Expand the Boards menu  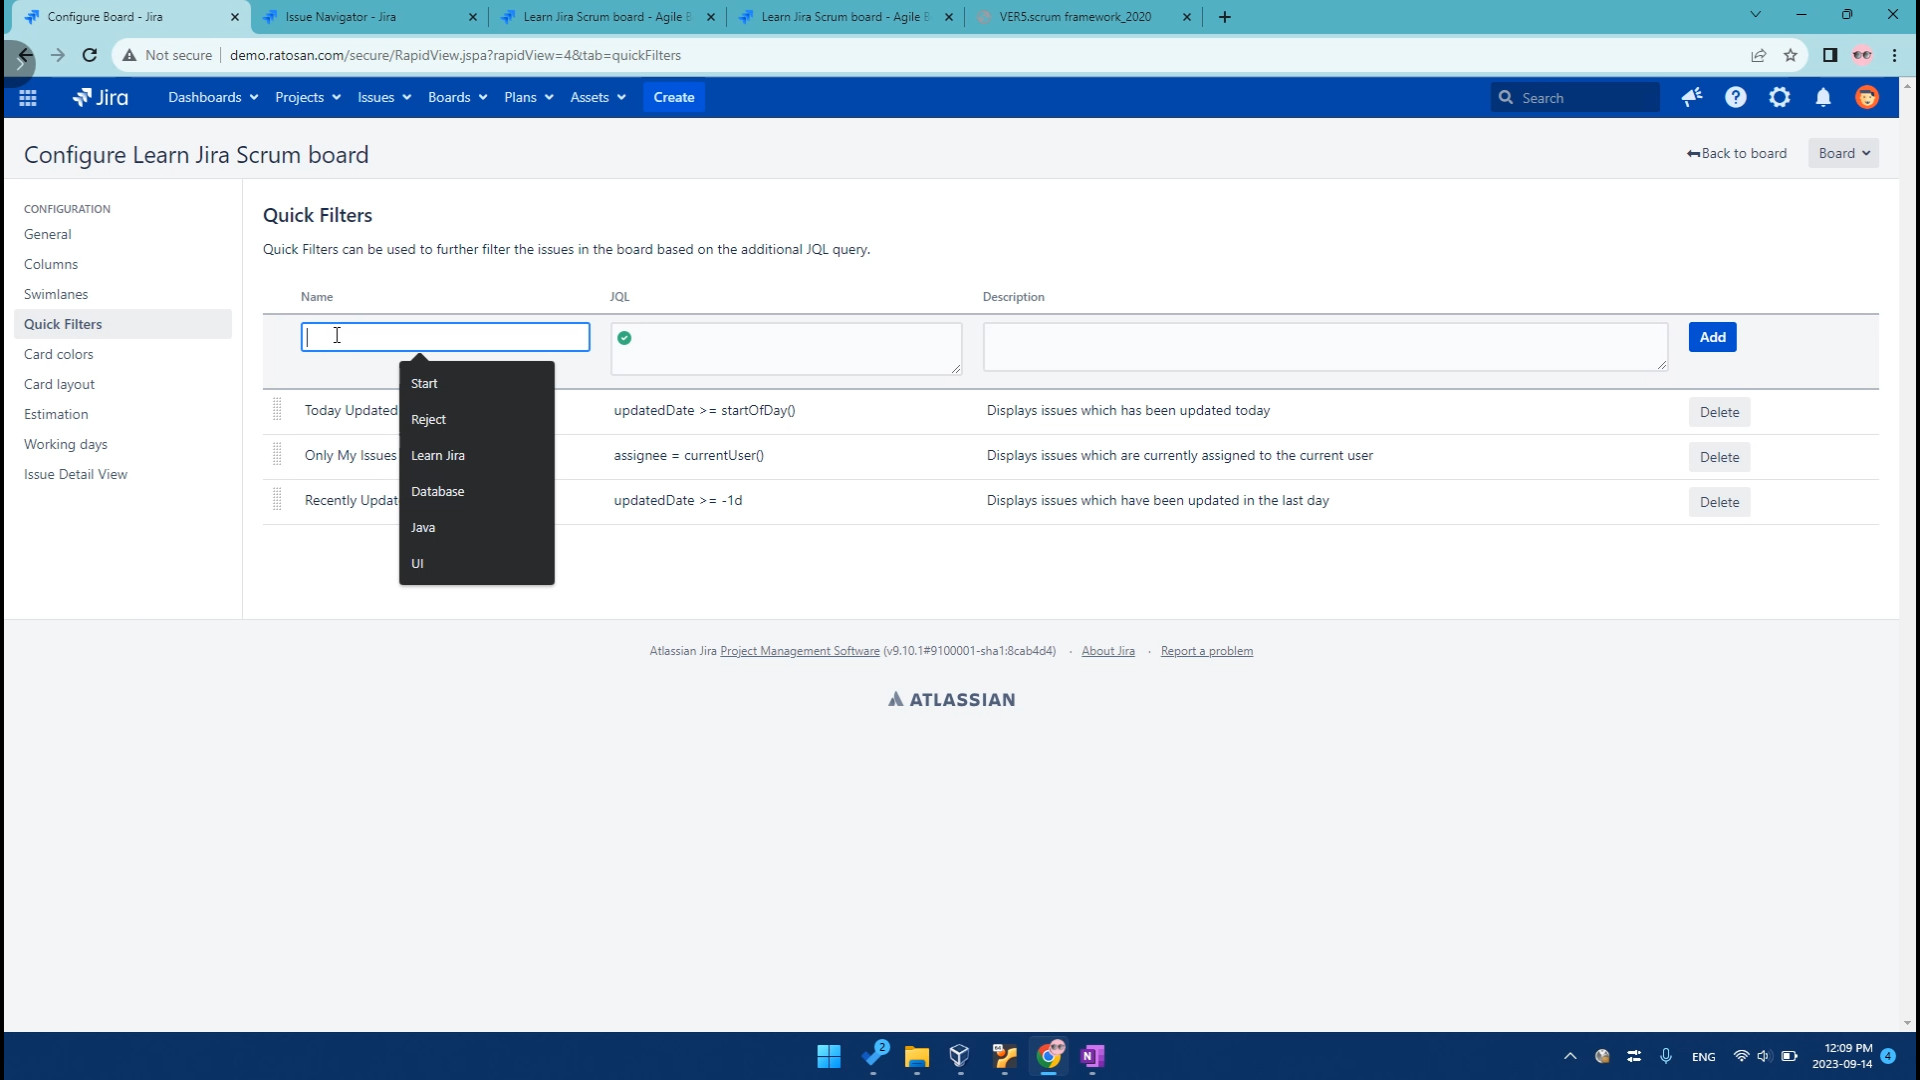click(457, 97)
